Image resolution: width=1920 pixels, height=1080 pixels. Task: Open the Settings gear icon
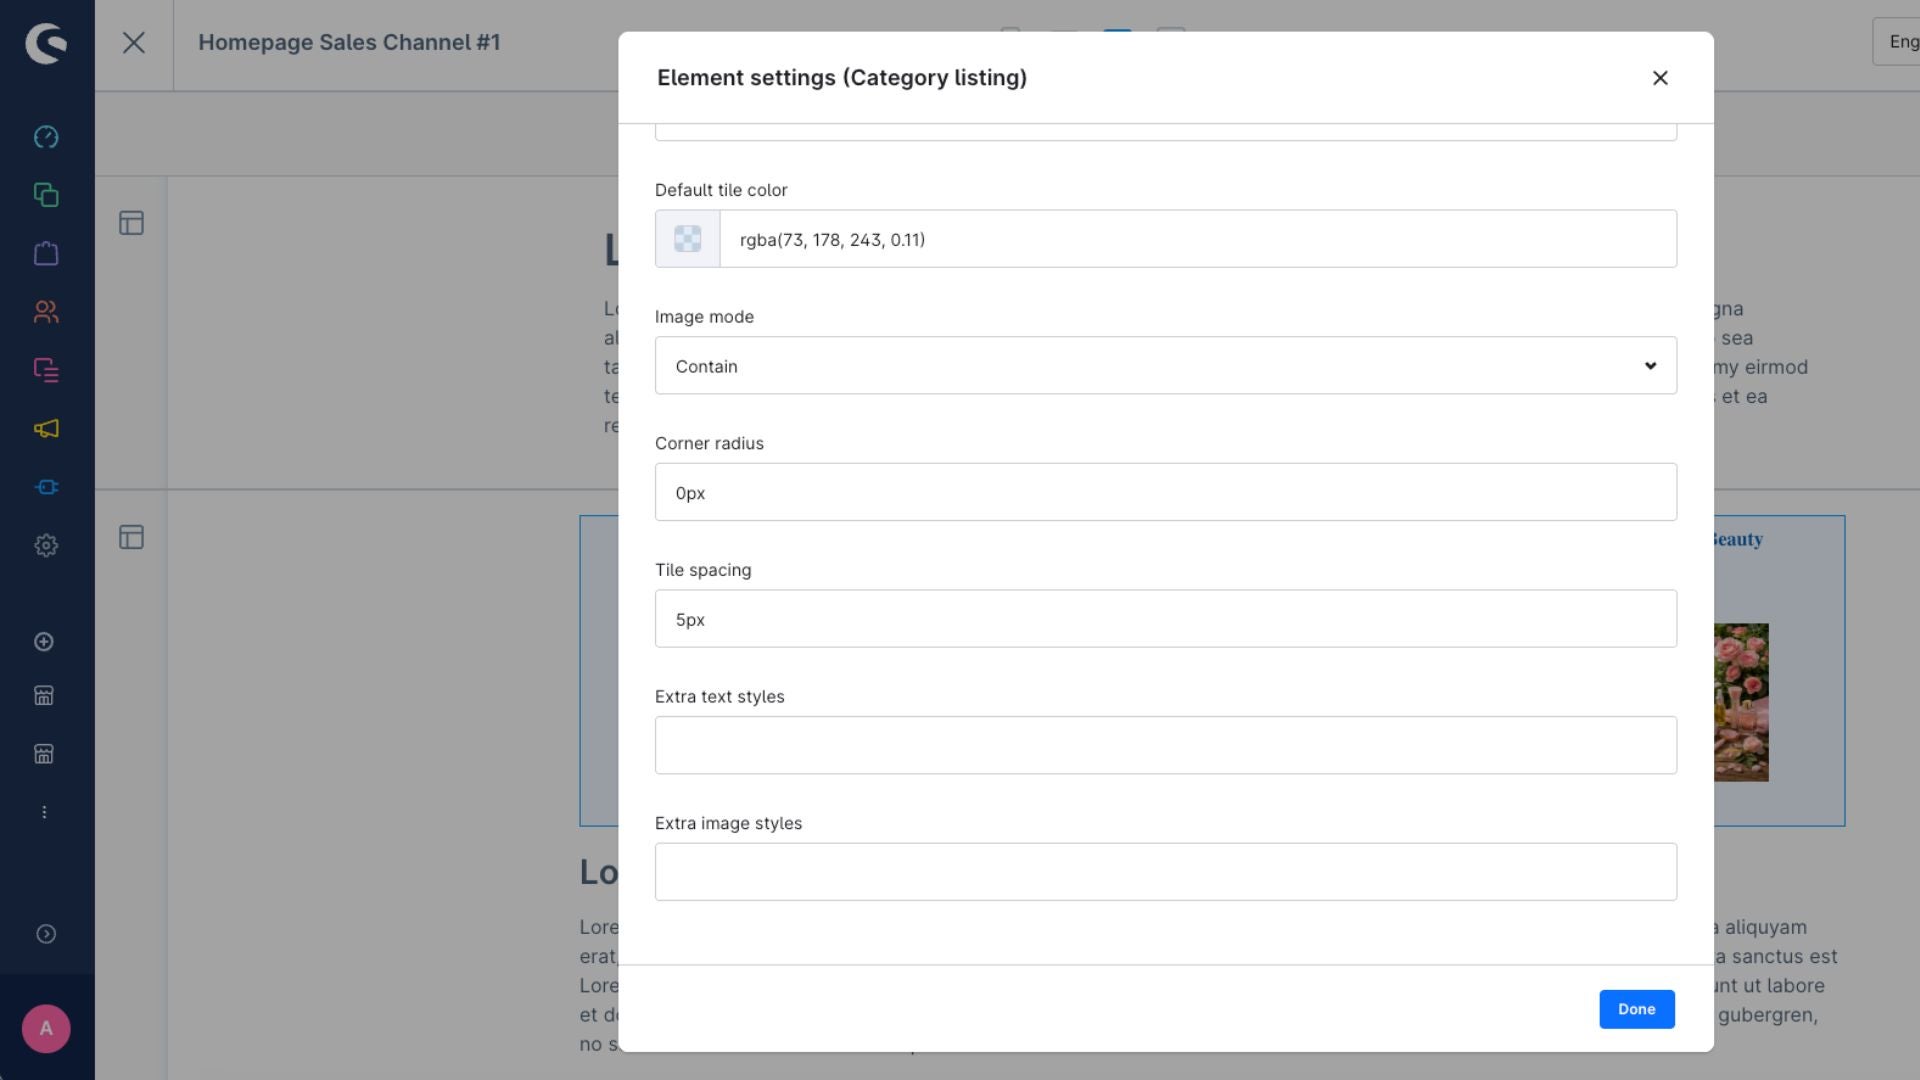[46, 546]
